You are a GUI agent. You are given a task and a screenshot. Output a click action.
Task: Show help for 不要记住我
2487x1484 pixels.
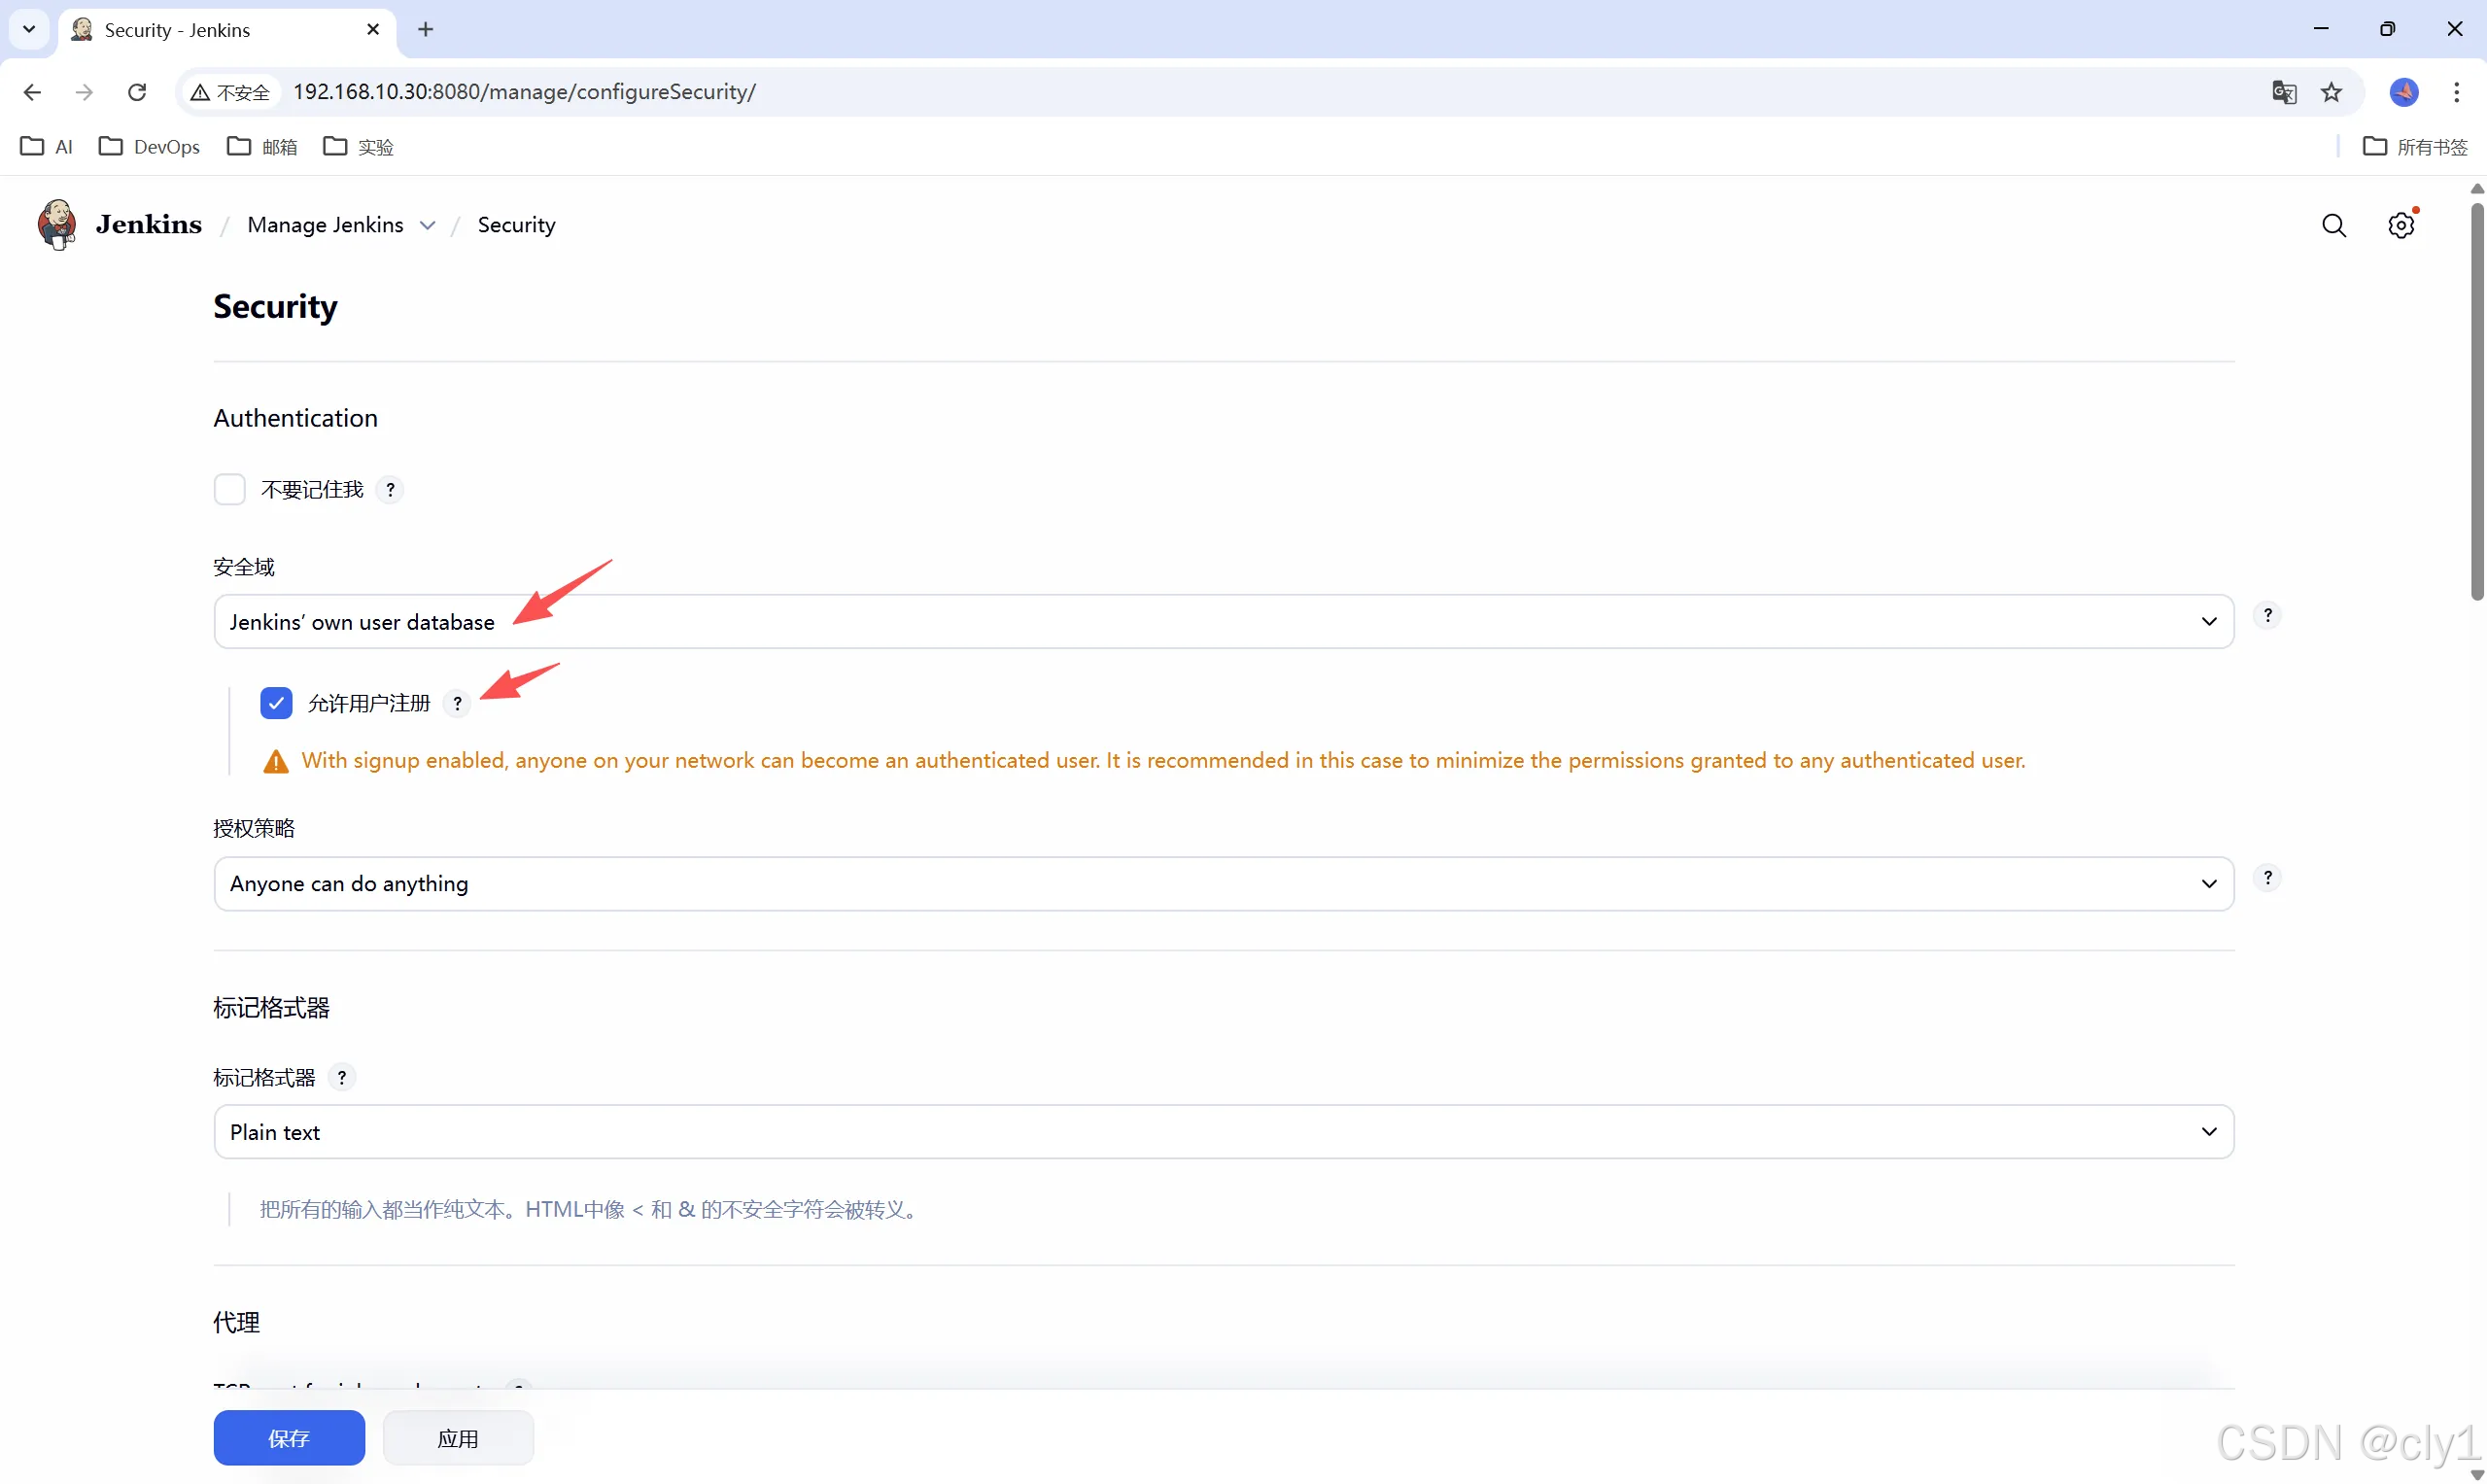390,490
